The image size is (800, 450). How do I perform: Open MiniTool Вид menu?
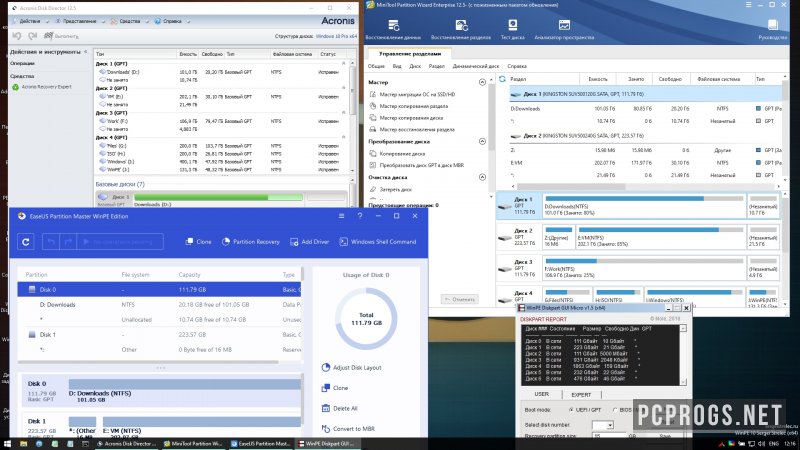pos(397,66)
